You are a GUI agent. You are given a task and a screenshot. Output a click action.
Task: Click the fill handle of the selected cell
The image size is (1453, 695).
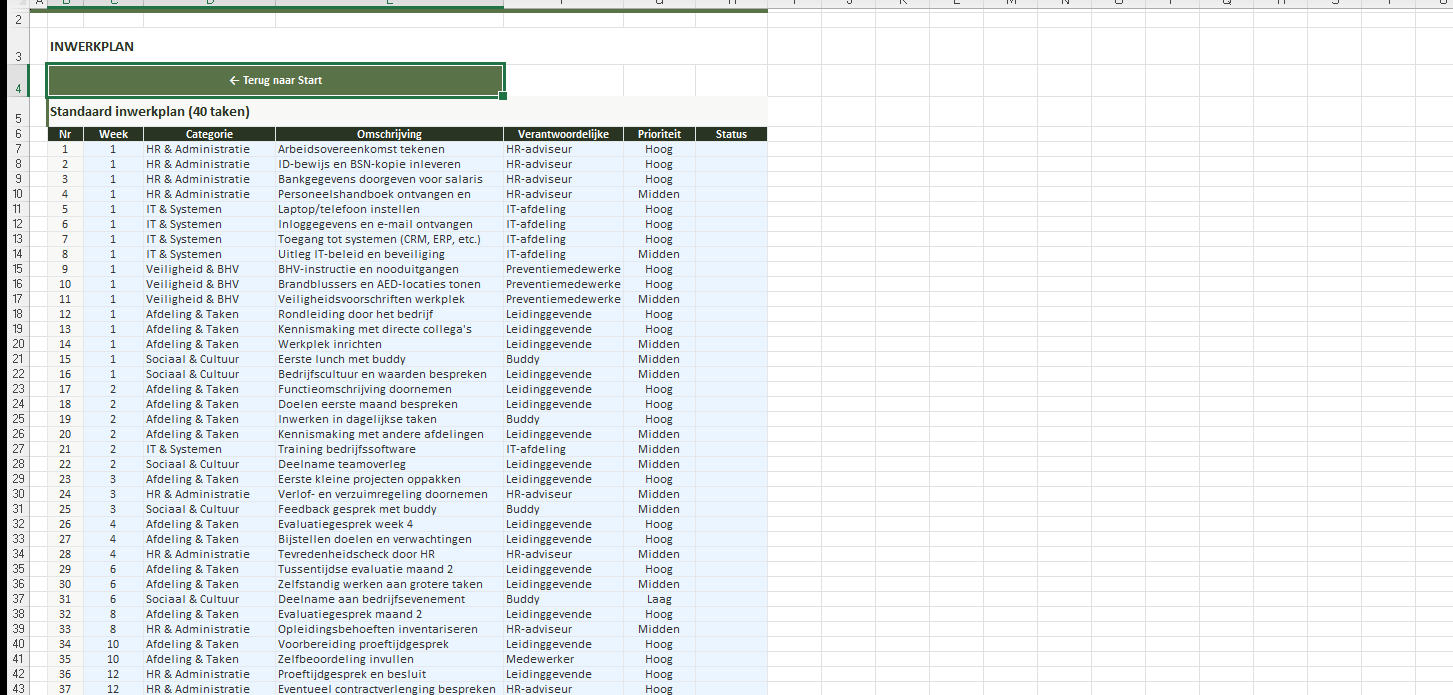(x=503, y=96)
